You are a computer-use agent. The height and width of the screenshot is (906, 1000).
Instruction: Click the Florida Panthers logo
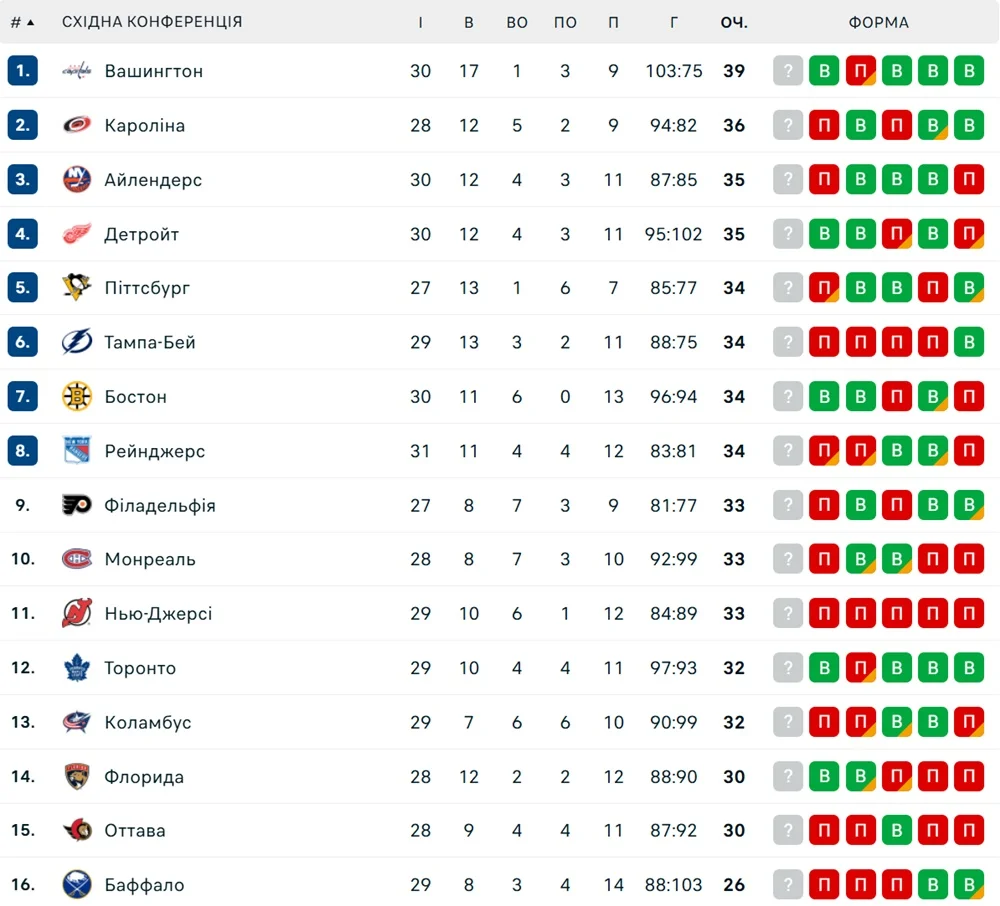(x=77, y=776)
